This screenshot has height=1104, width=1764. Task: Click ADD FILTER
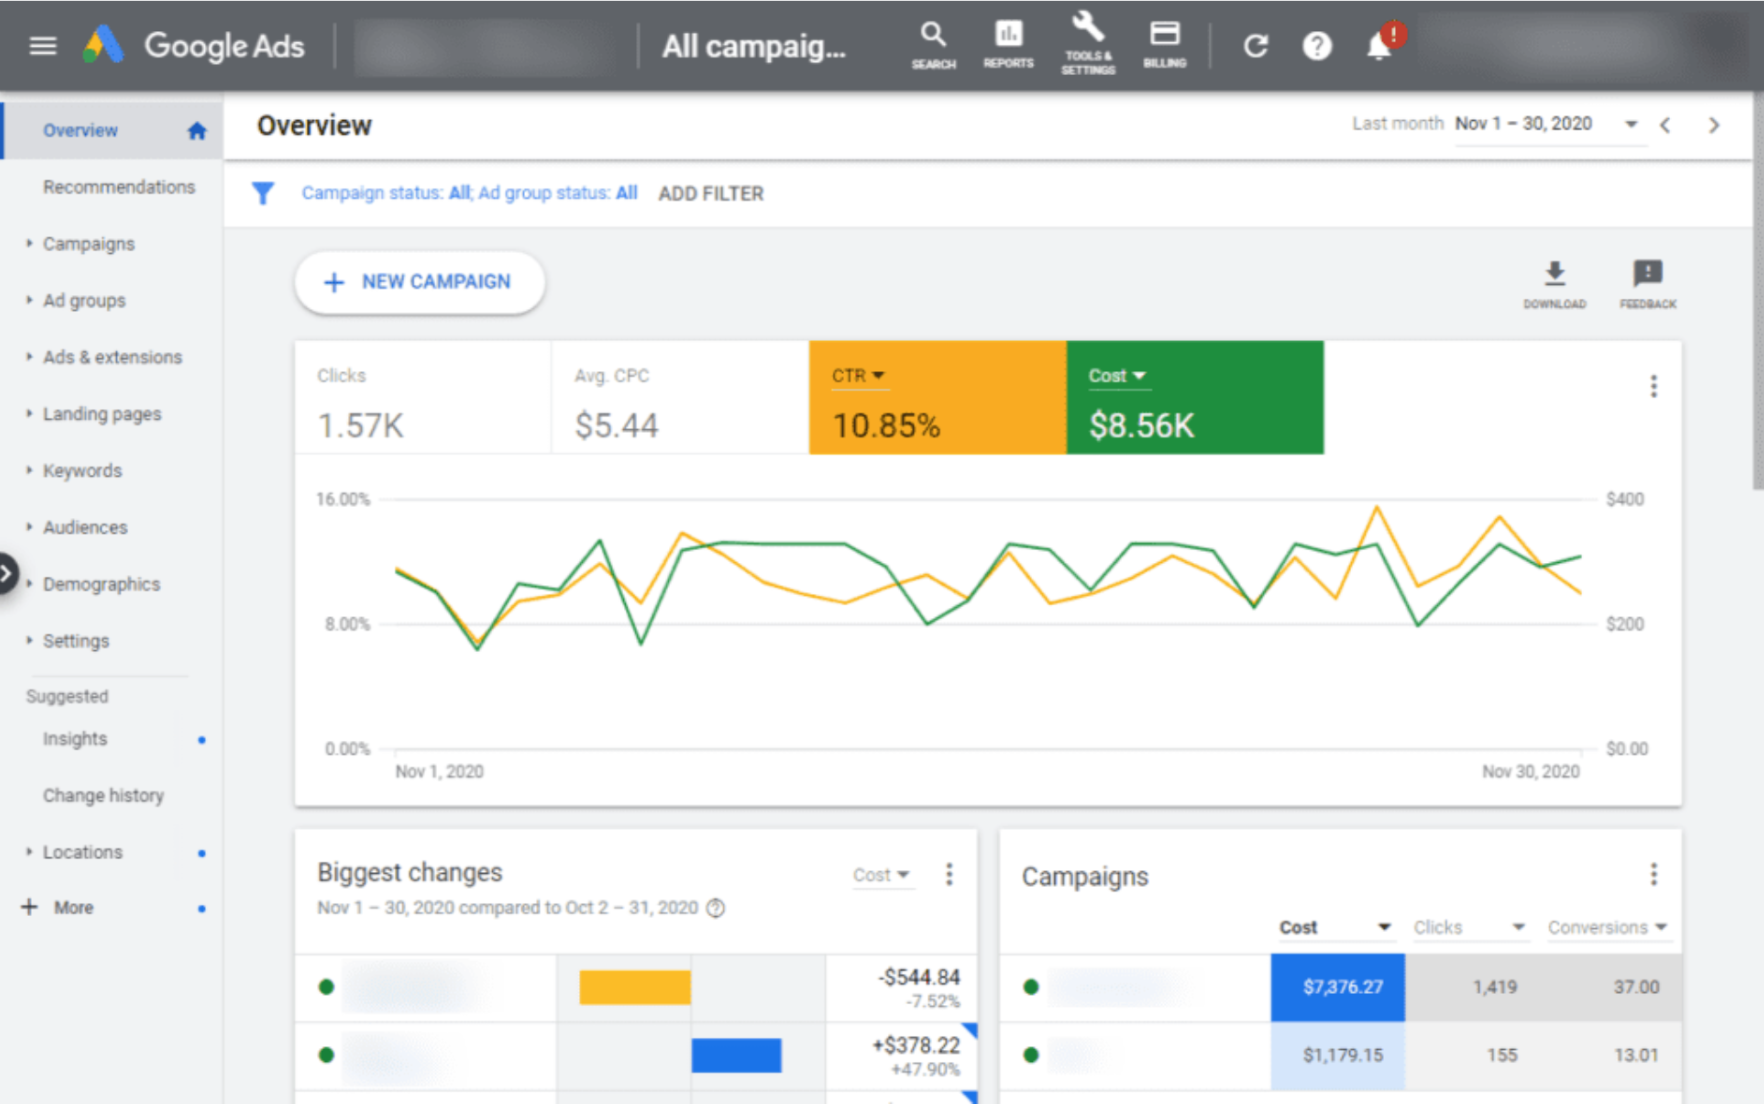click(710, 194)
